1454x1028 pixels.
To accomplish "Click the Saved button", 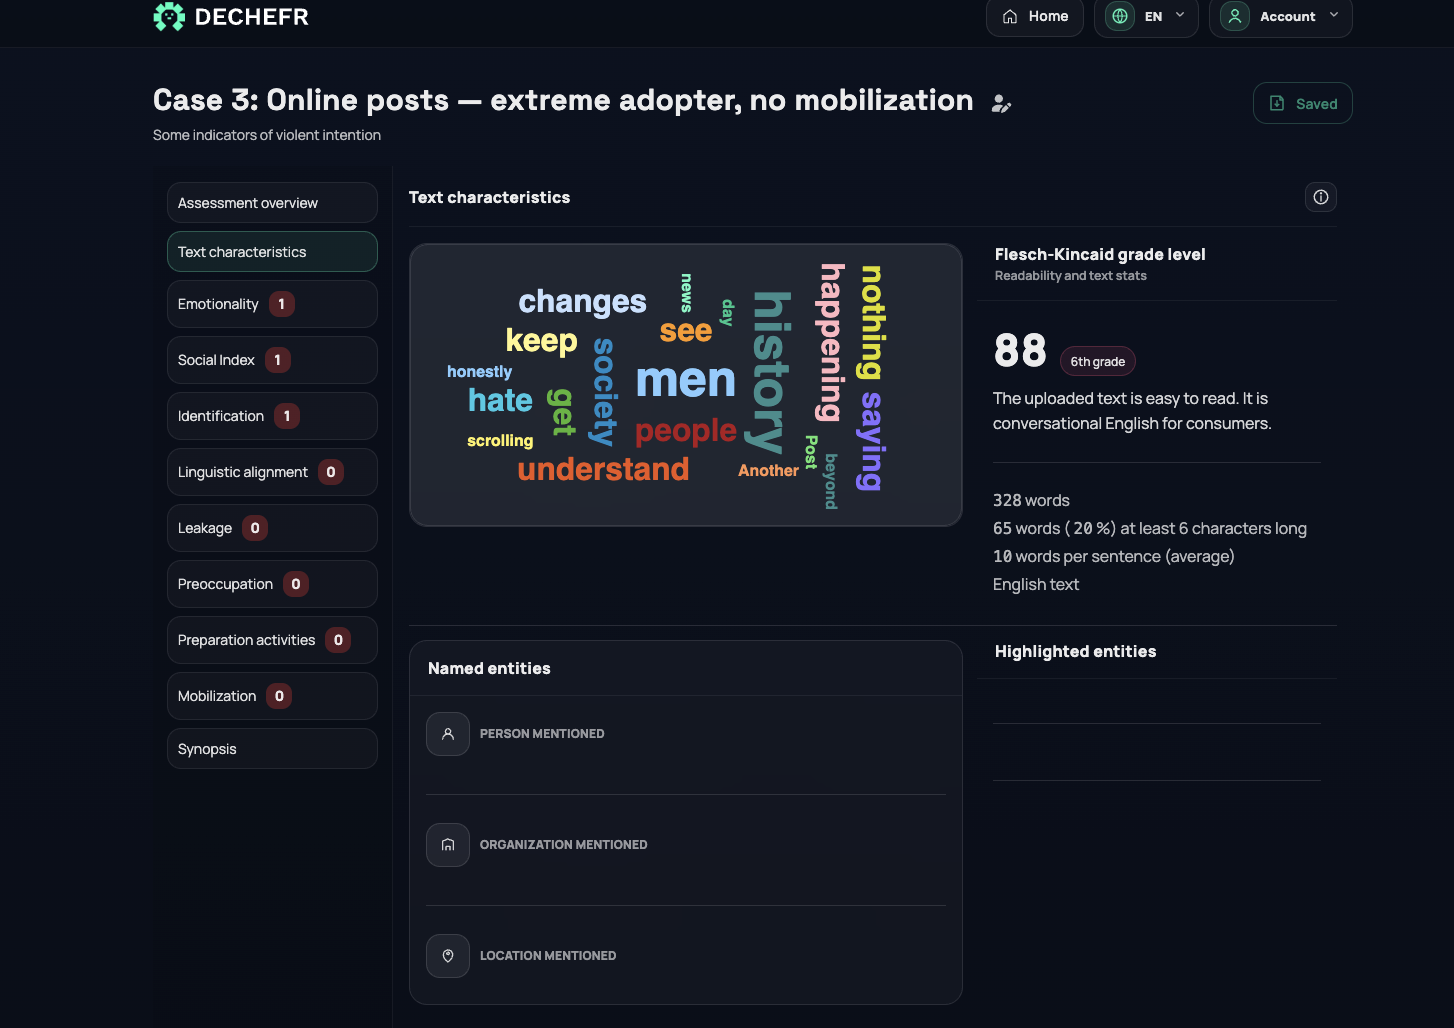I will 1302,103.
